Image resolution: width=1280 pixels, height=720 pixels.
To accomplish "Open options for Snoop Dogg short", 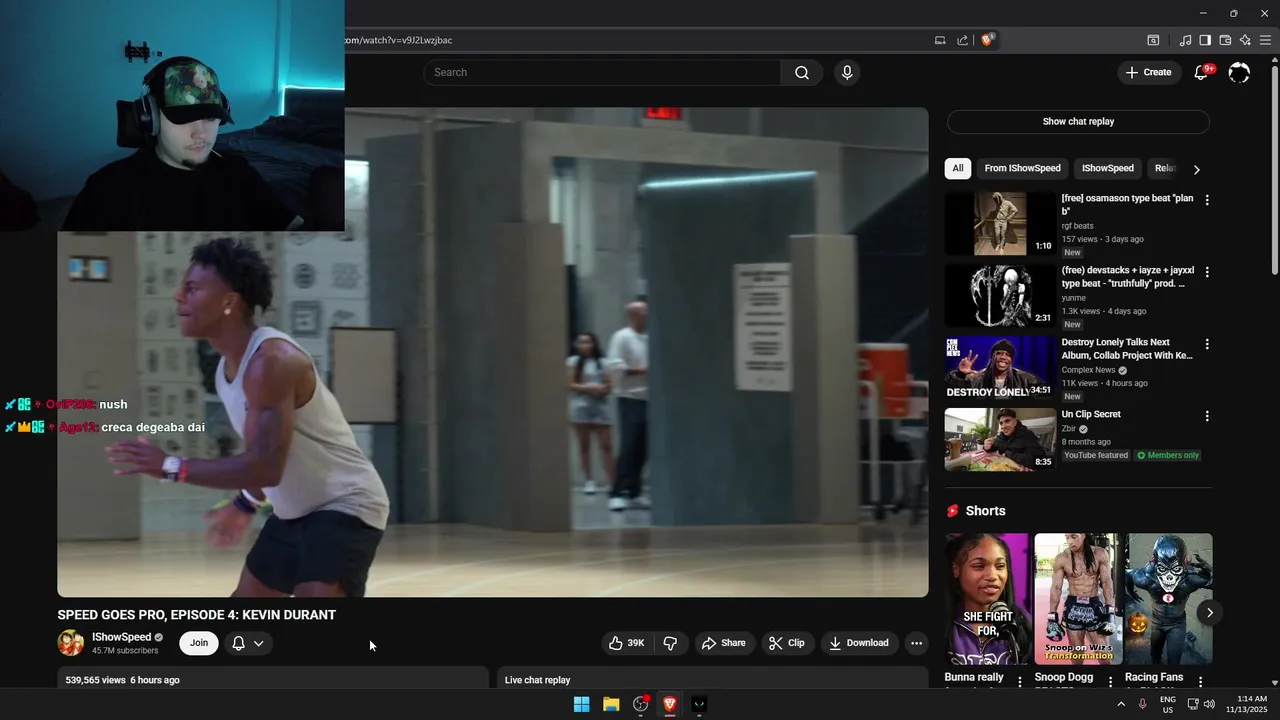I will click(x=1110, y=682).
